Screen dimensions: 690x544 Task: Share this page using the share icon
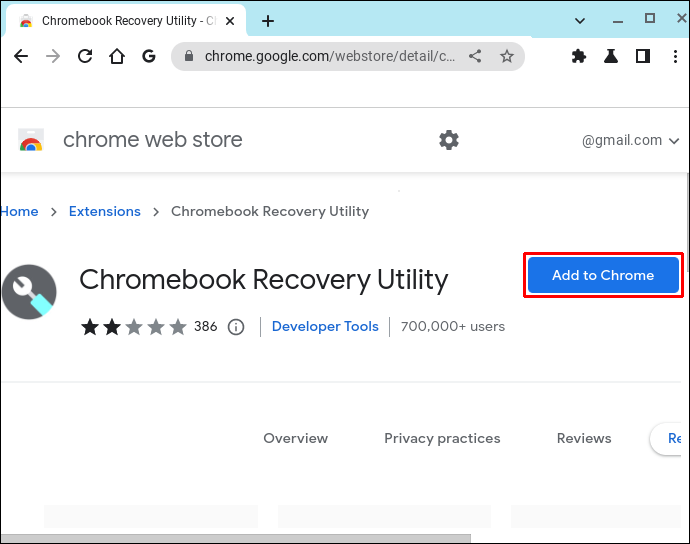click(x=475, y=56)
